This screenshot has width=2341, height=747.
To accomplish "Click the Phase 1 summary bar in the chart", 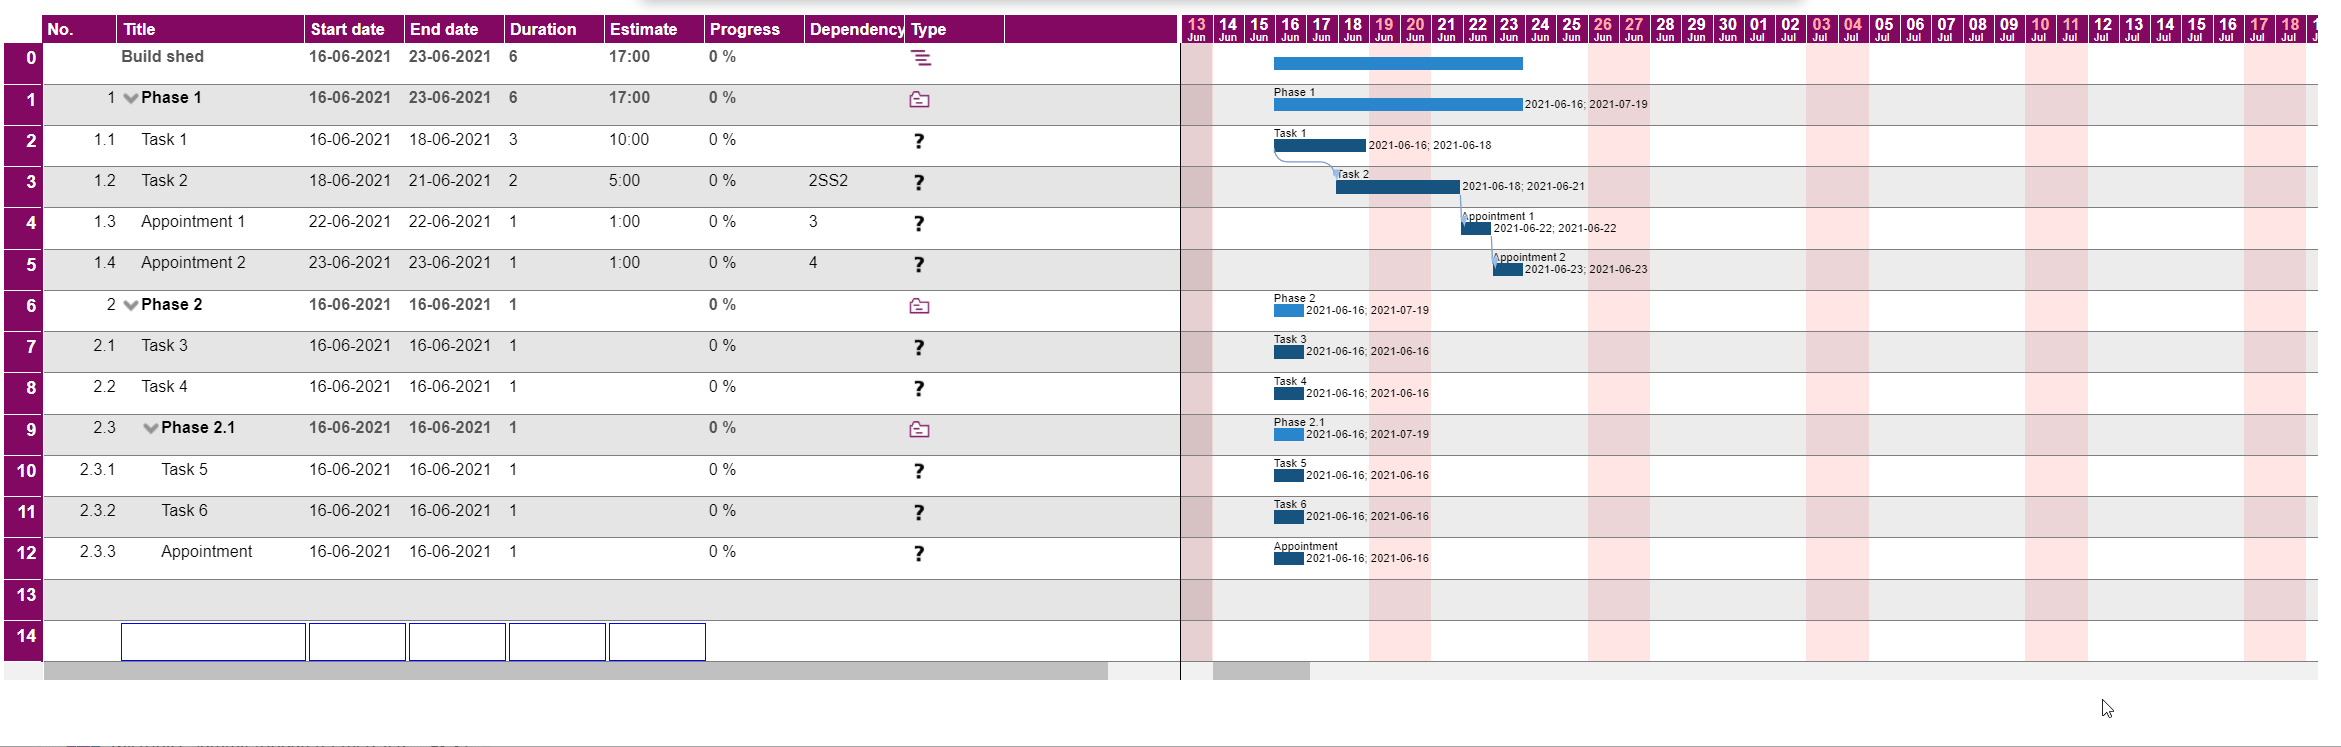I will [x=1397, y=104].
